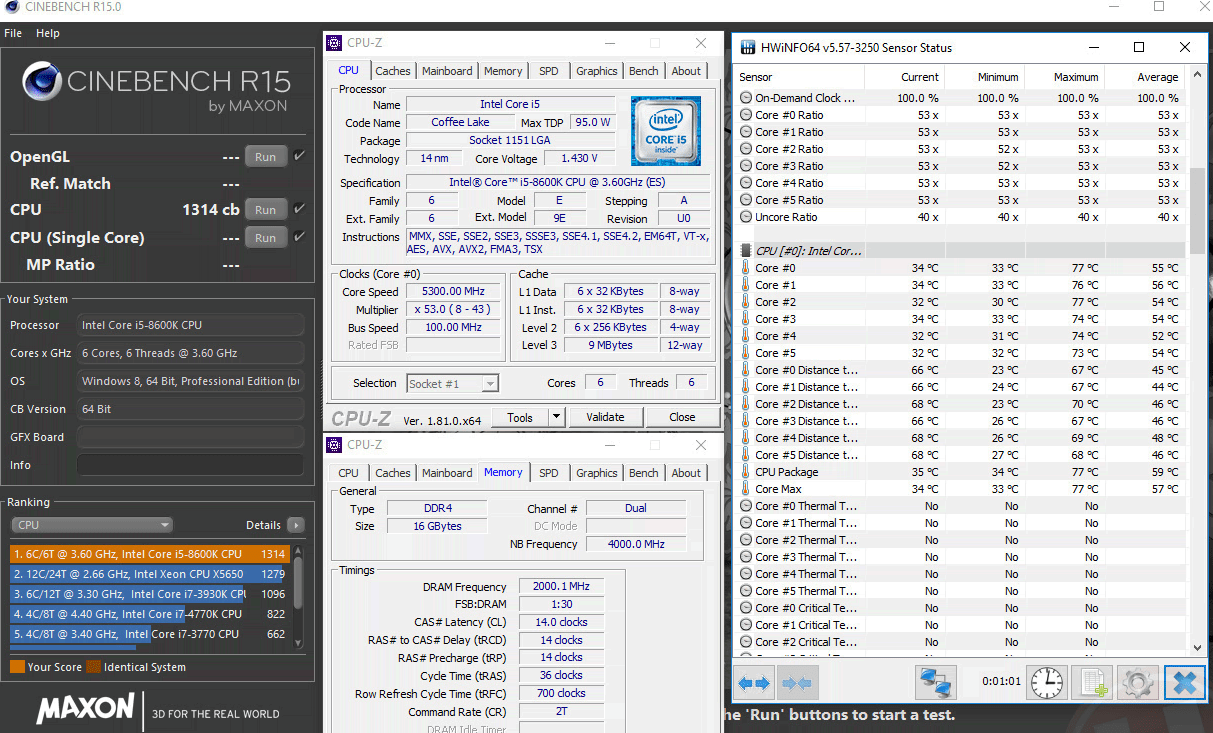Click CPU-Z Validate button
Viewport: 1213px width, 733px height.
(605, 417)
